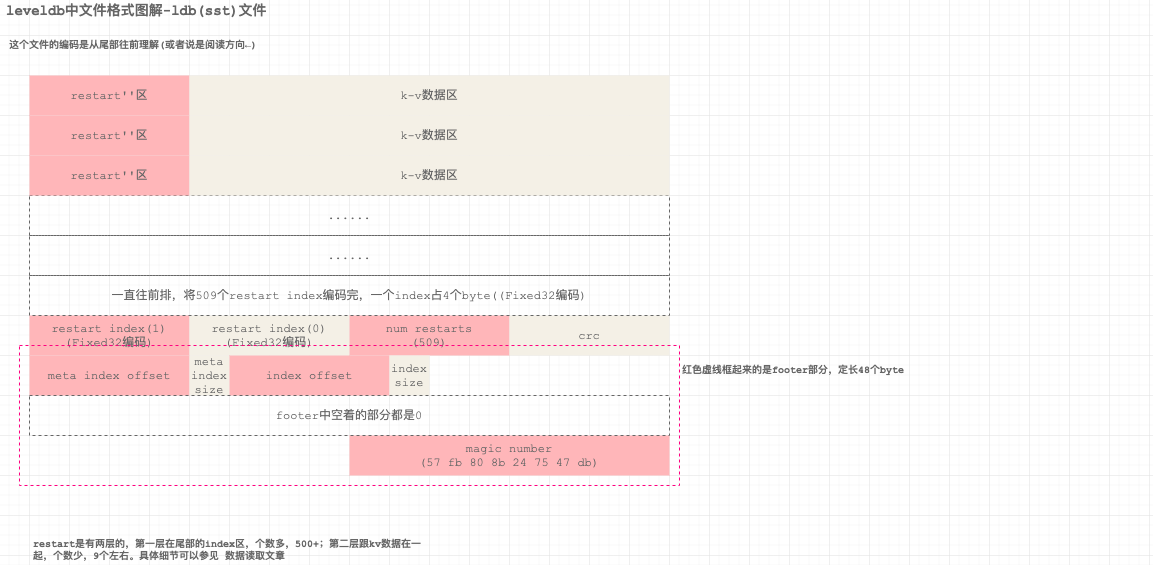Select the 'magic number' block

[510, 455]
